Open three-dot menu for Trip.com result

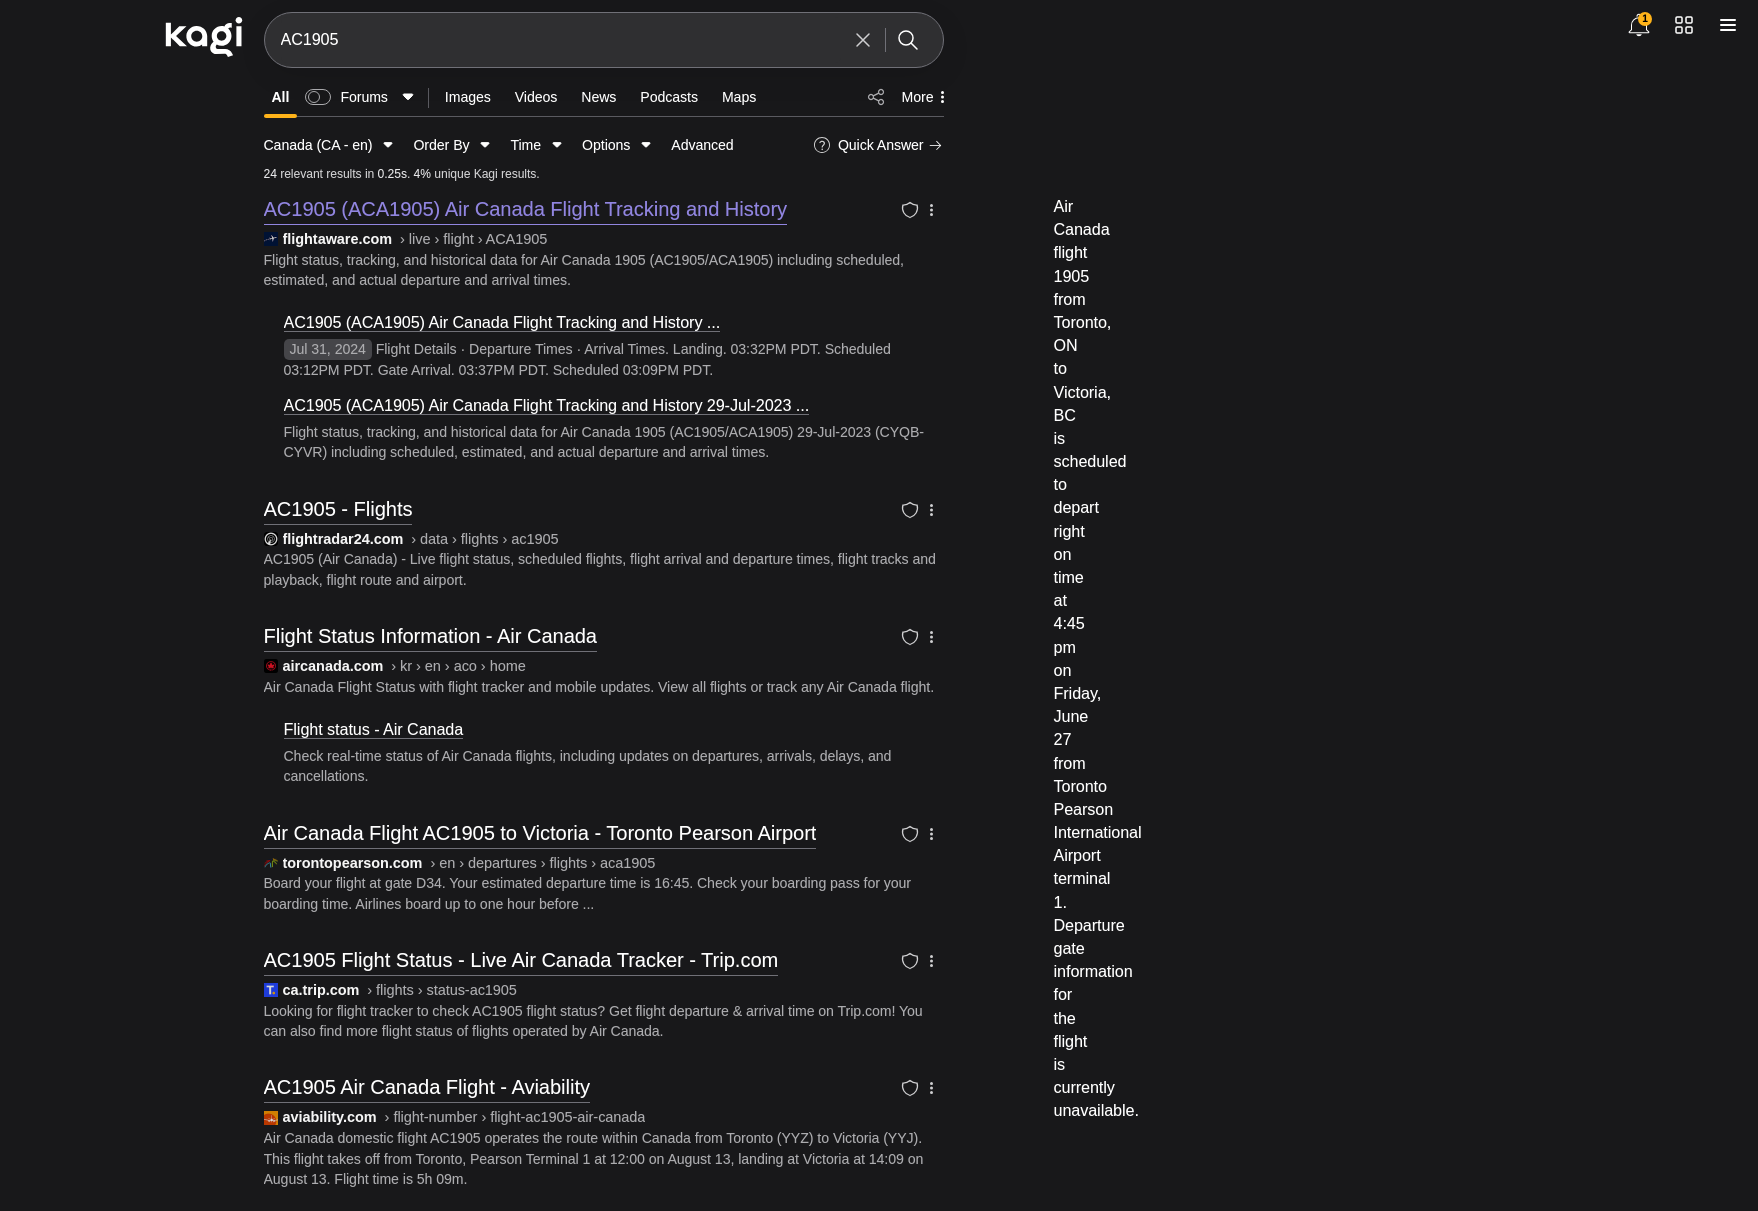931,961
